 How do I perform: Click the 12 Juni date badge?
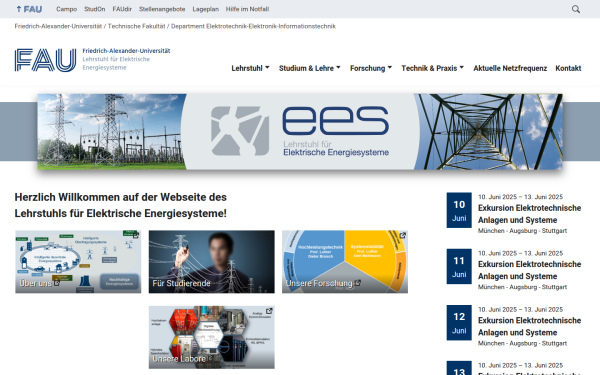[459, 323]
